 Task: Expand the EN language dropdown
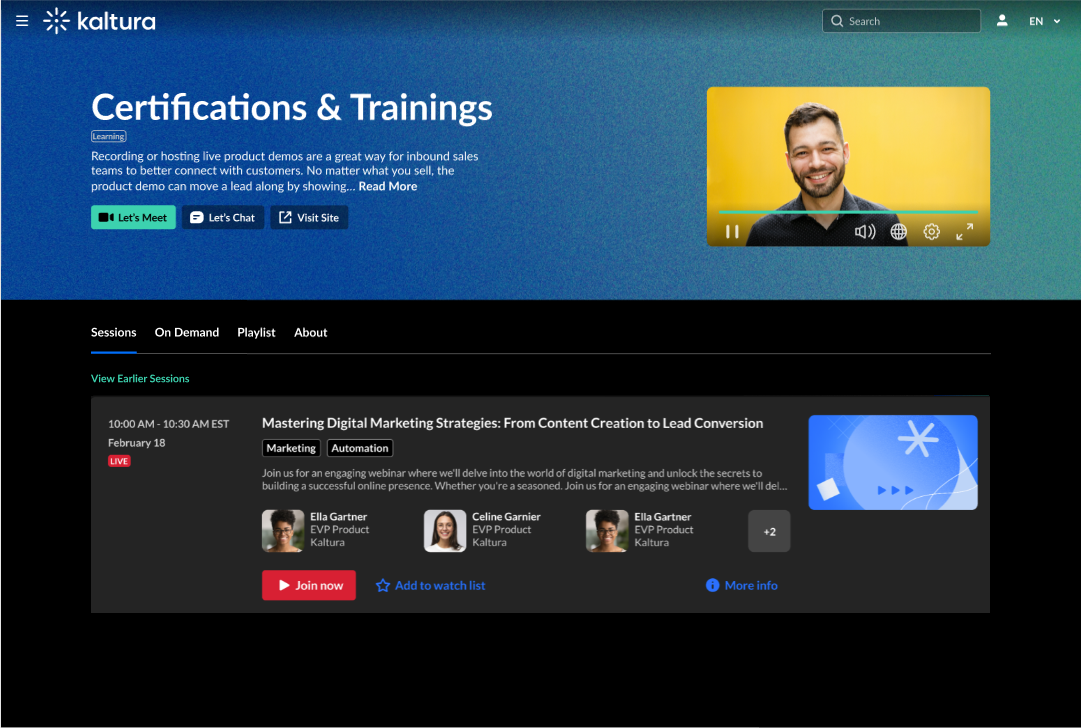coord(1044,21)
